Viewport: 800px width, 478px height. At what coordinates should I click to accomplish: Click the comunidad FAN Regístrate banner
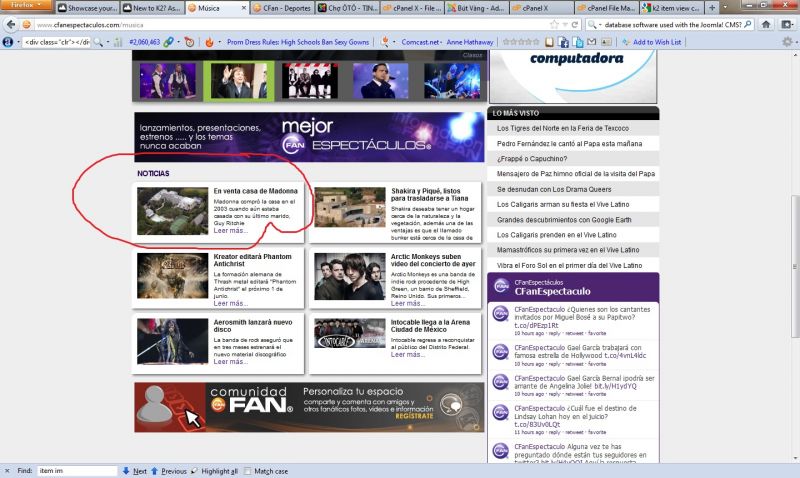(309, 407)
